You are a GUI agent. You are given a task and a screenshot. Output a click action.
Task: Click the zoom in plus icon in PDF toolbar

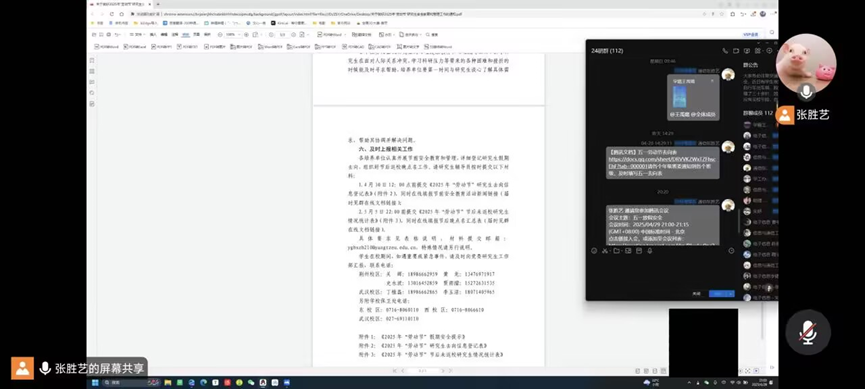pos(247,34)
